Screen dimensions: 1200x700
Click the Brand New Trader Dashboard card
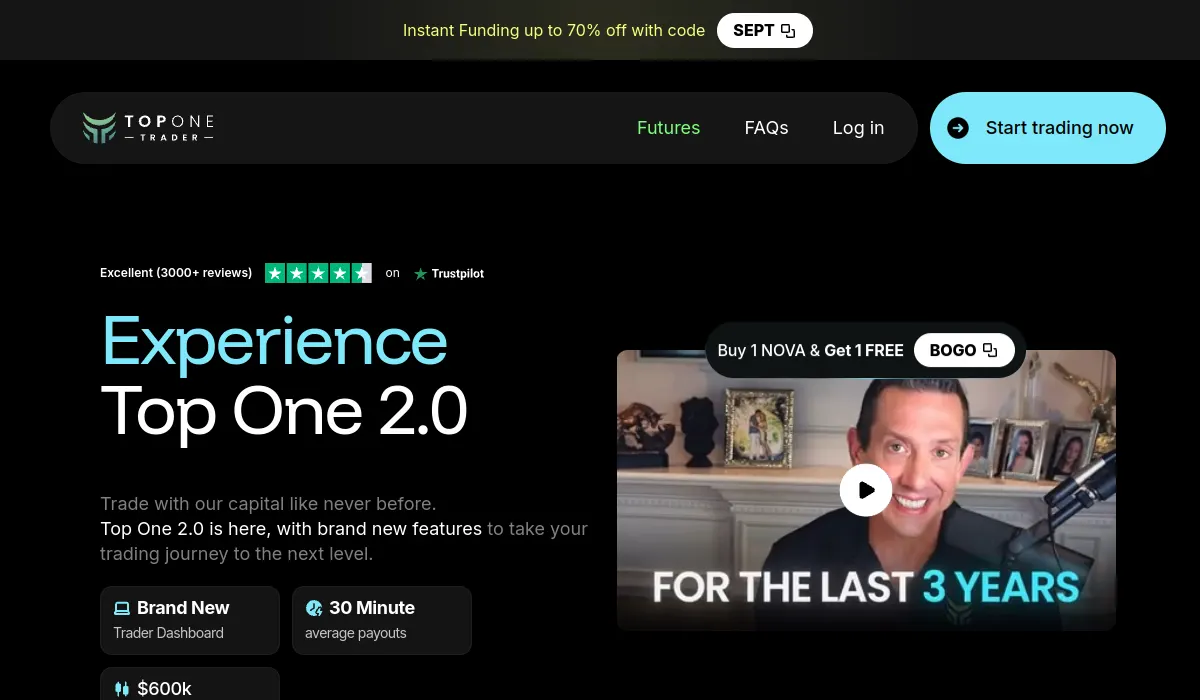click(x=190, y=620)
